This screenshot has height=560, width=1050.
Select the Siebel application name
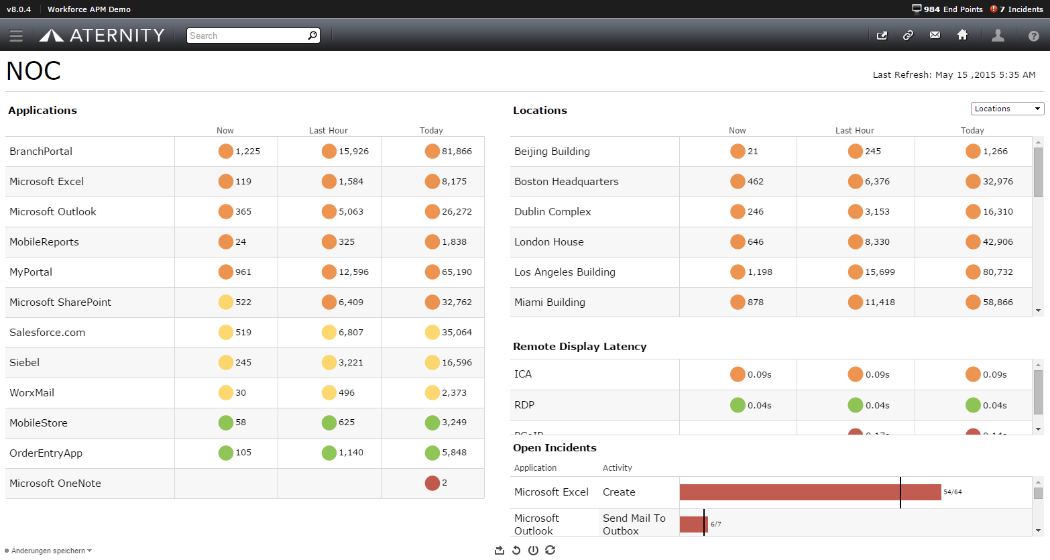click(24, 362)
